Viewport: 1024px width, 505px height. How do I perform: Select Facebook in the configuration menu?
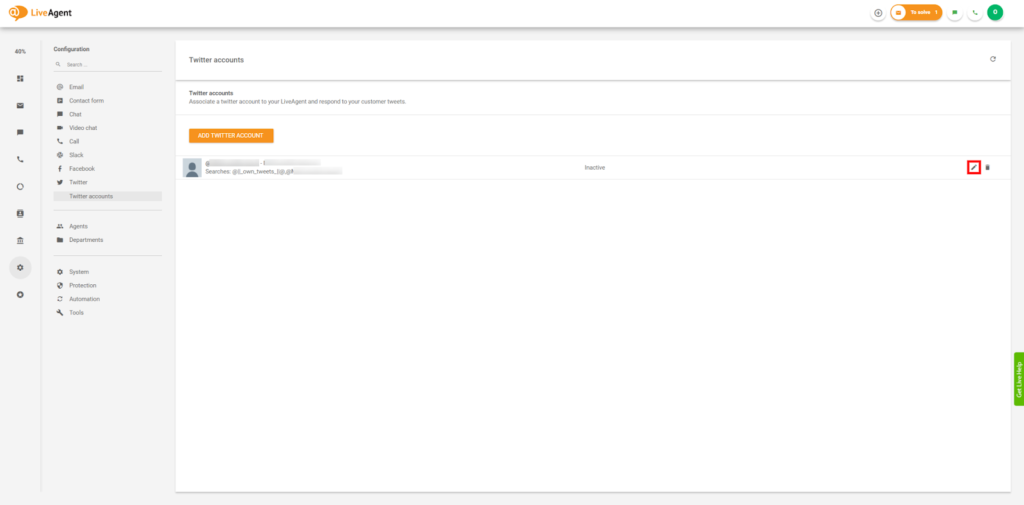[x=81, y=169]
